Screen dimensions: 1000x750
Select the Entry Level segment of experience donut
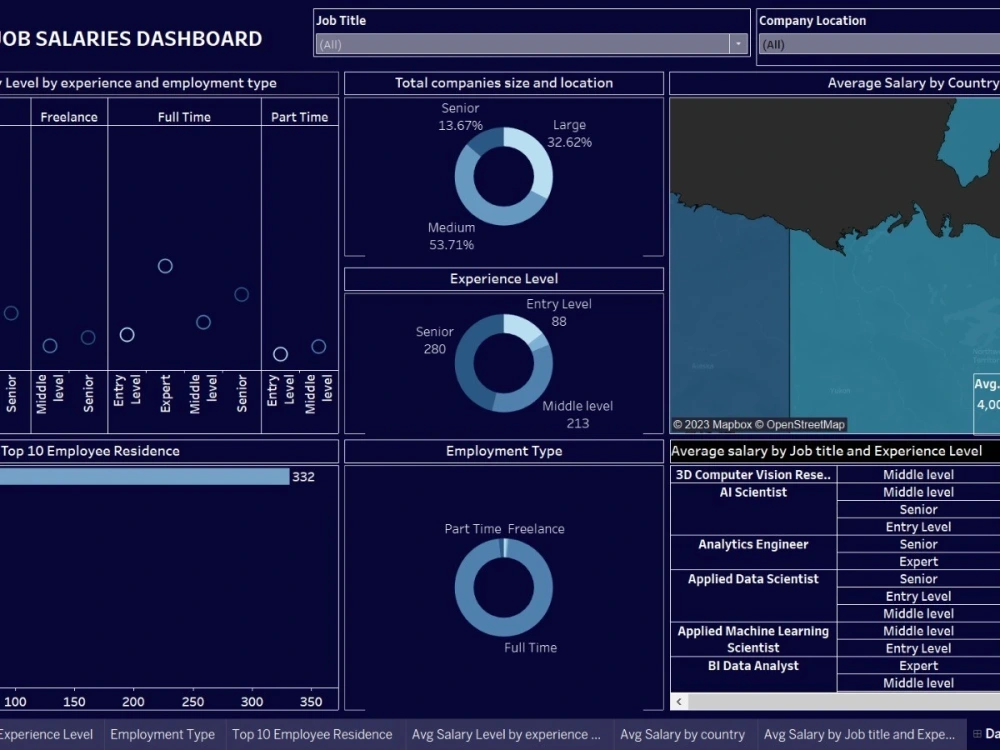[x=521, y=326]
